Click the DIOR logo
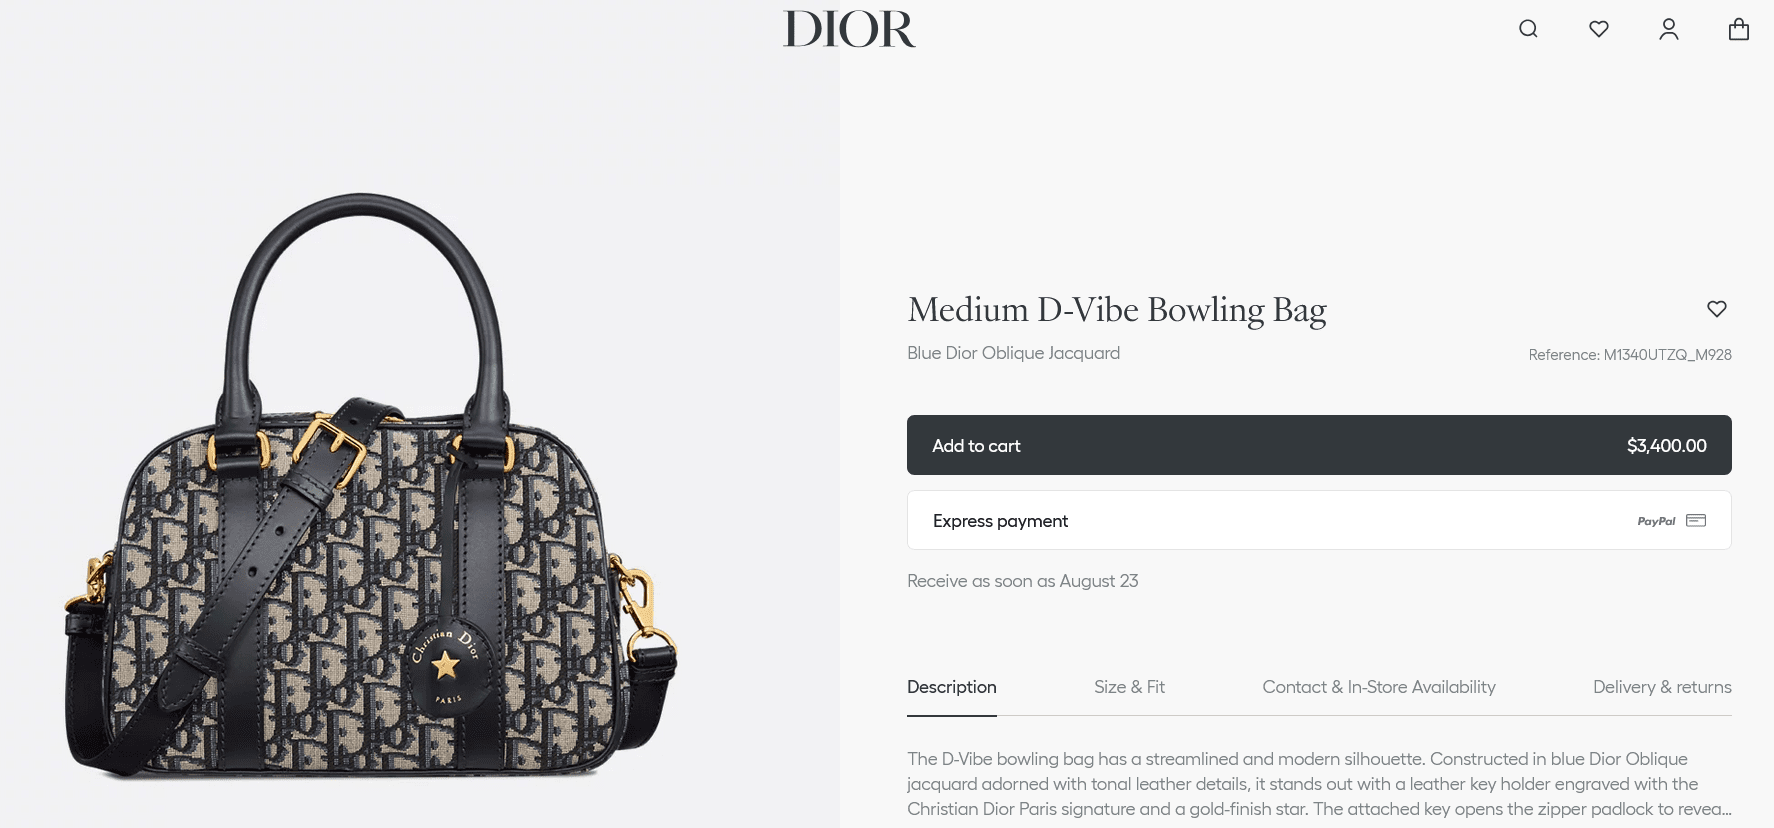This screenshot has height=828, width=1774. (x=849, y=29)
